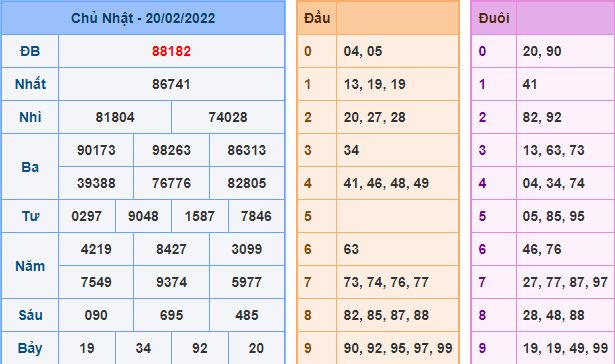Click fourth prize number 9048

(143, 216)
